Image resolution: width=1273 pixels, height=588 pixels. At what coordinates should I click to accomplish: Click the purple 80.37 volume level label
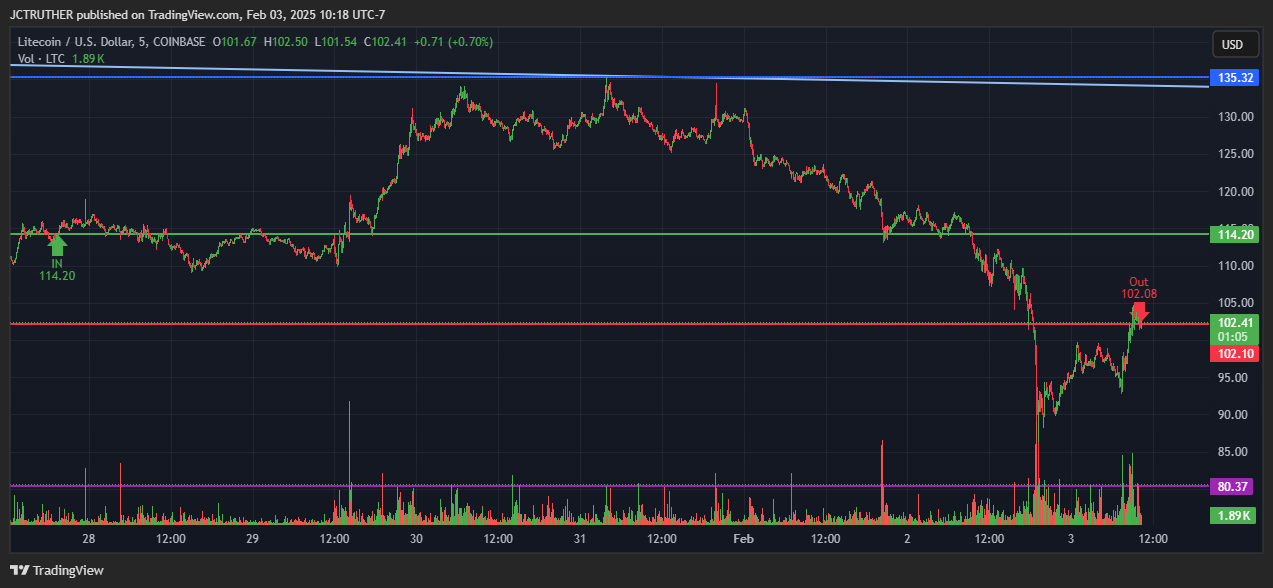(x=1231, y=487)
